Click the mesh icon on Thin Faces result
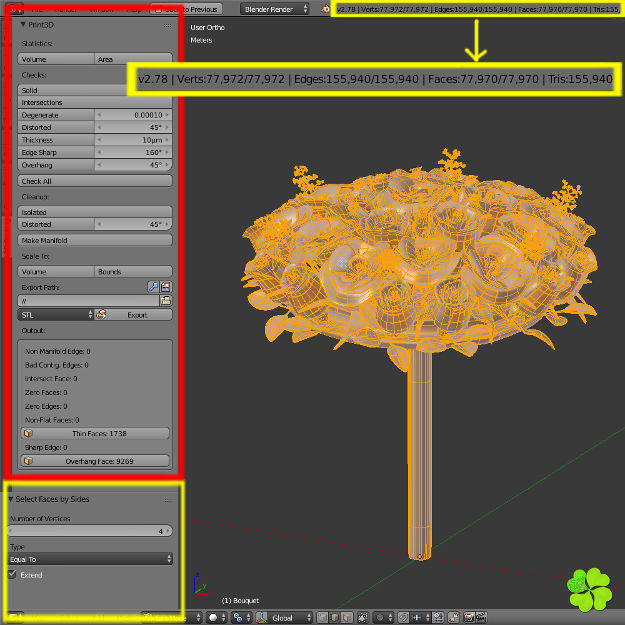The height and width of the screenshot is (625, 625). pyautogui.click(x=28, y=433)
